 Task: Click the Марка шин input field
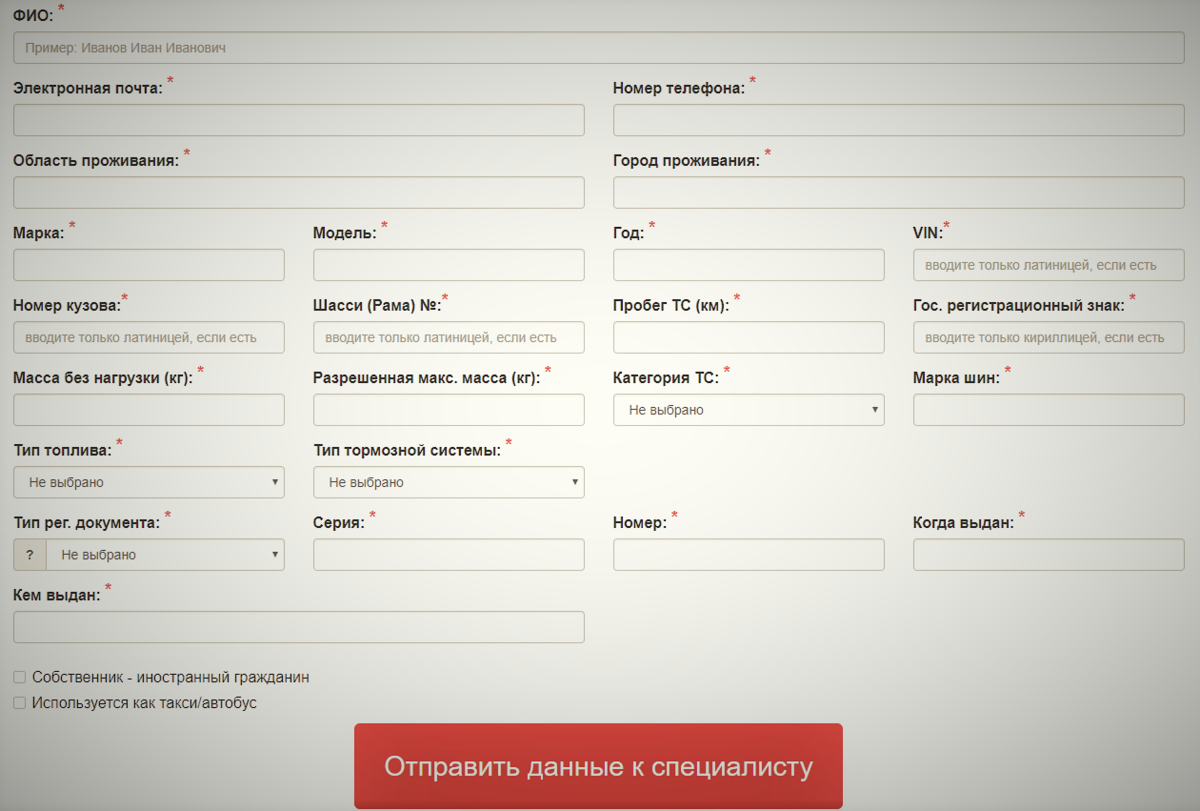tap(1049, 410)
